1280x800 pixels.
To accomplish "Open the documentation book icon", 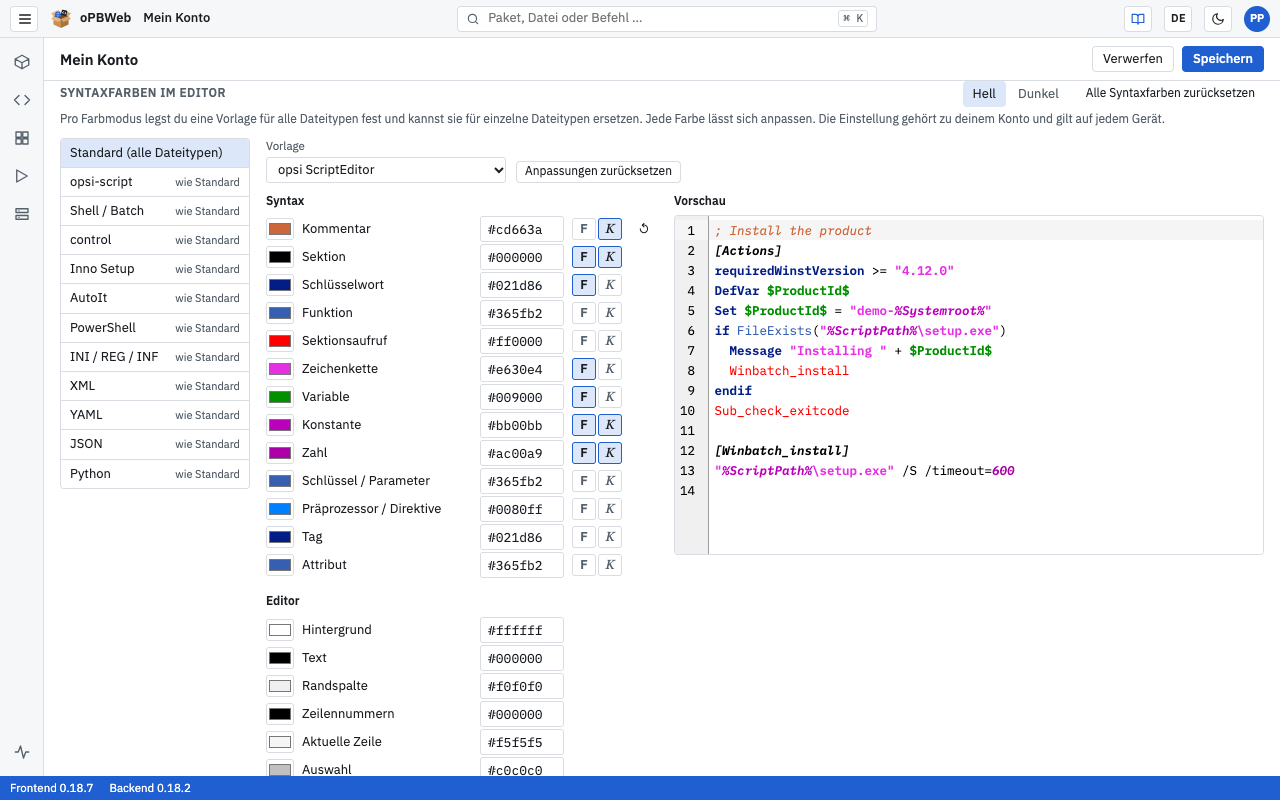I will pos(1138,19).
